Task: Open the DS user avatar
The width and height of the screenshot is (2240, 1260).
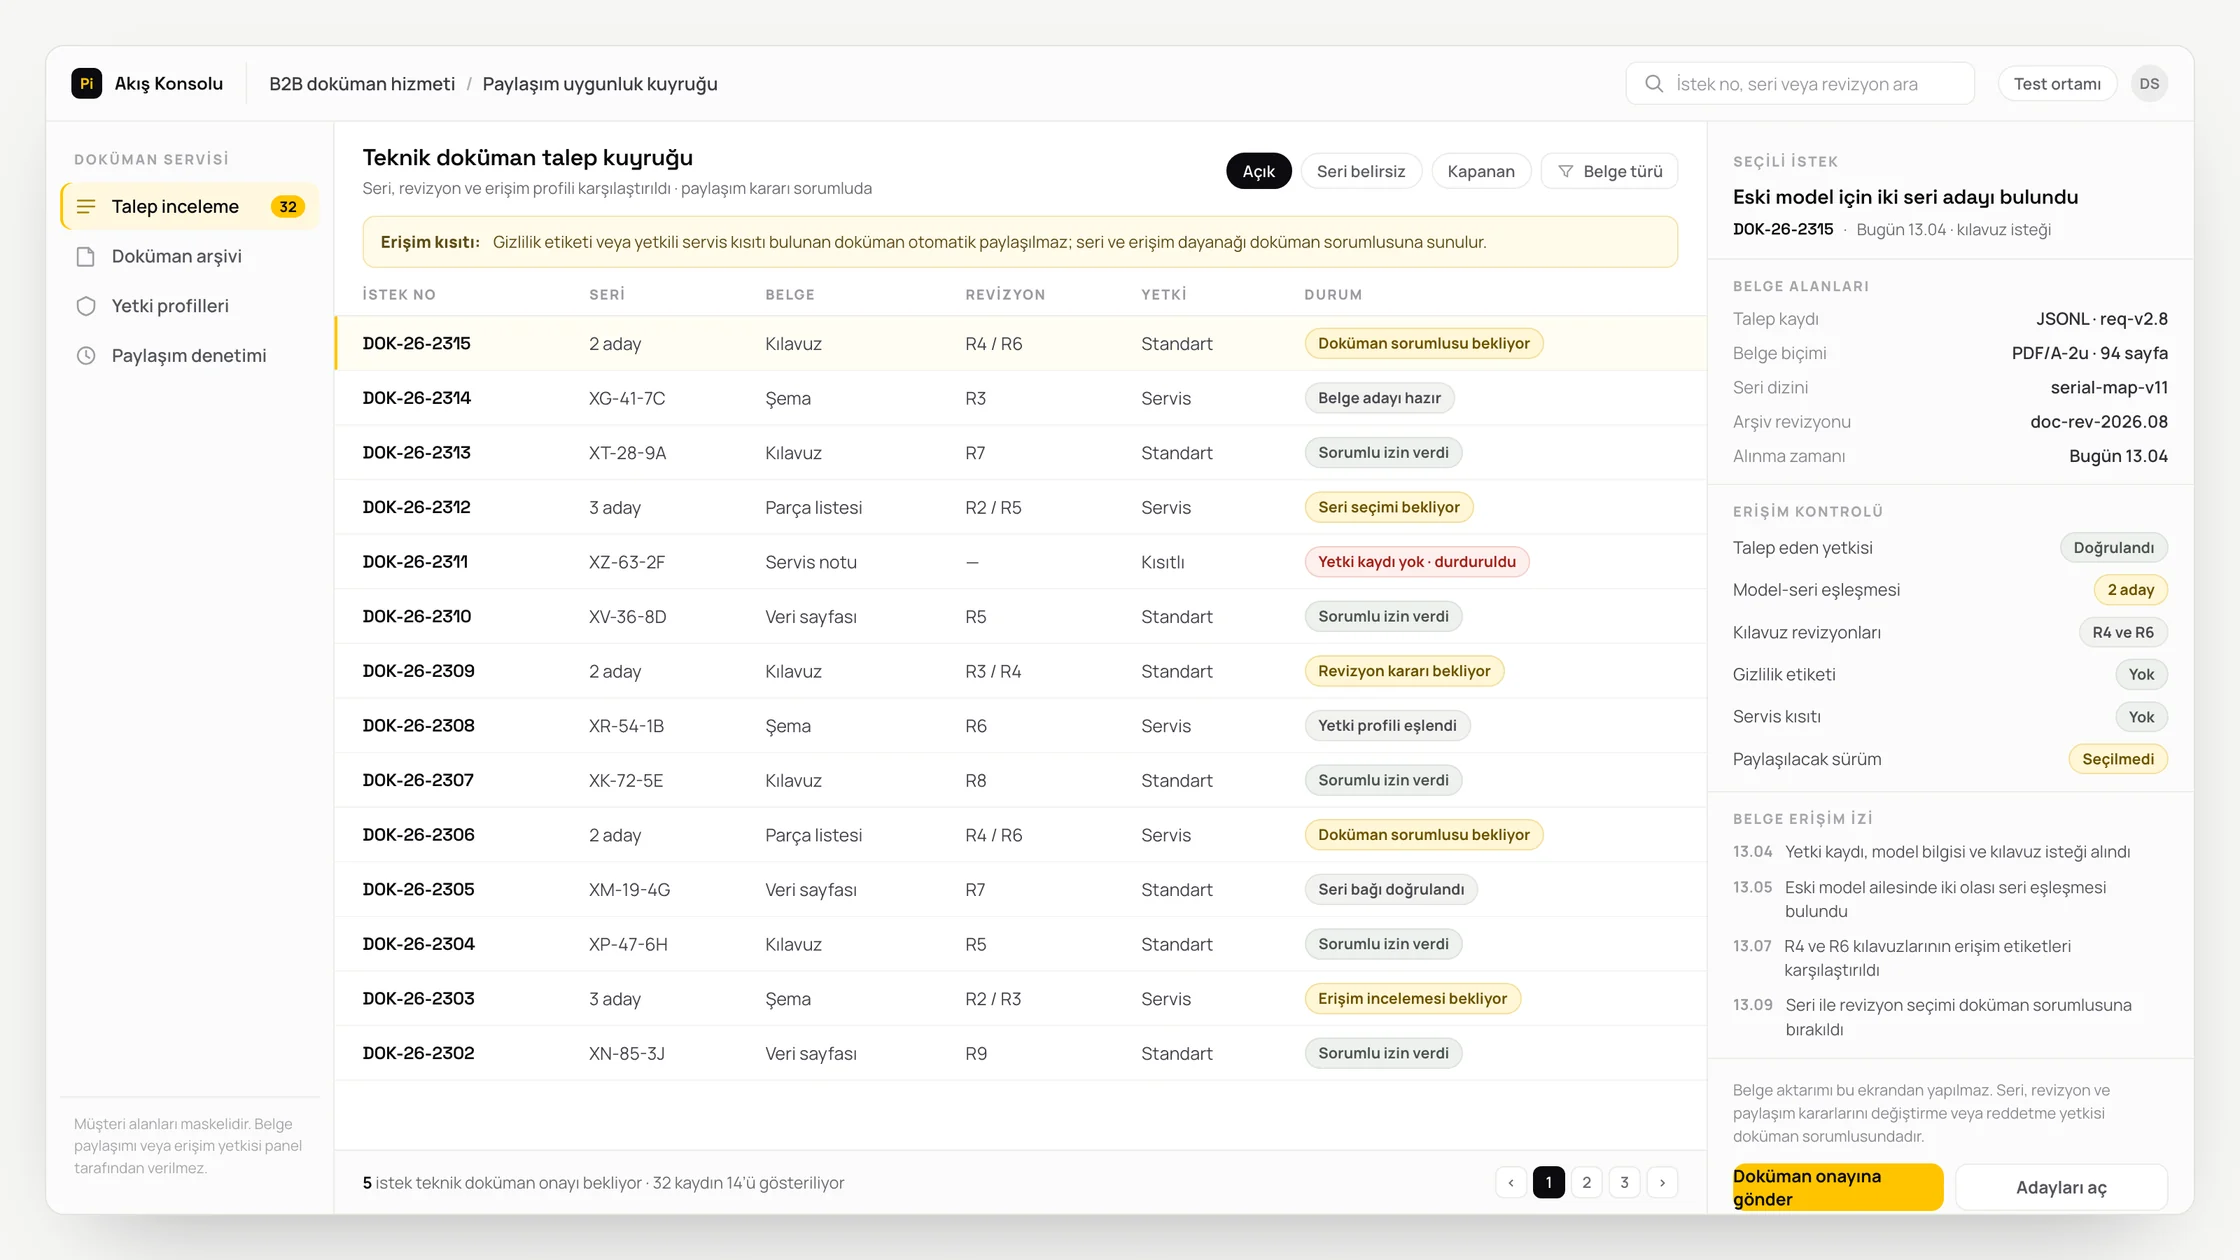Action: (2149, 84)
